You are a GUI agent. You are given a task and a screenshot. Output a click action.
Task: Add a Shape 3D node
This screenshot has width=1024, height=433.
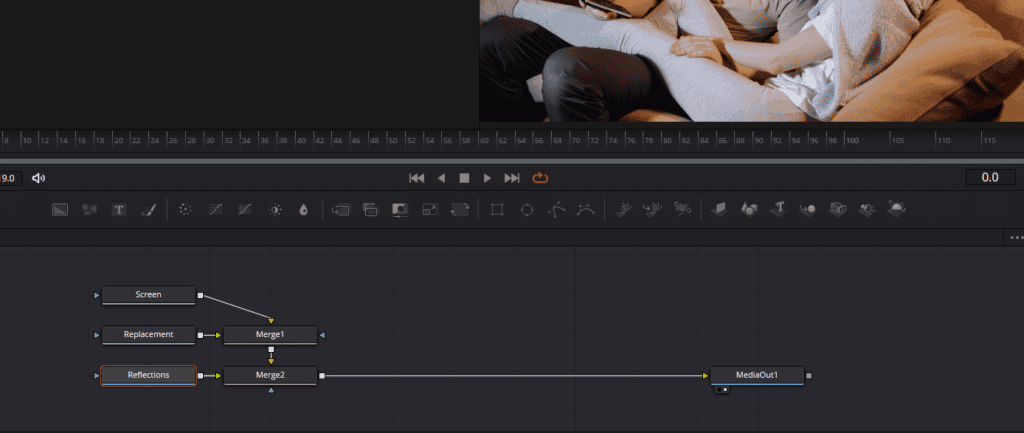tap(748, 209)
